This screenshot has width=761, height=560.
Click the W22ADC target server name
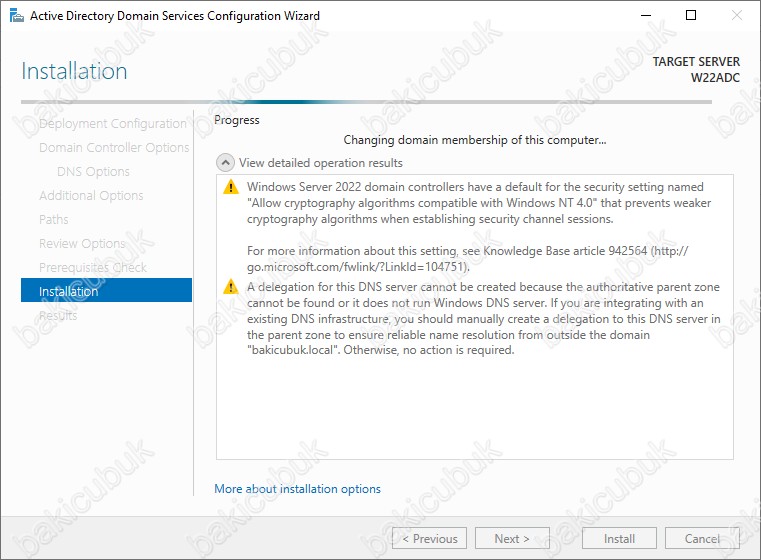715,78
